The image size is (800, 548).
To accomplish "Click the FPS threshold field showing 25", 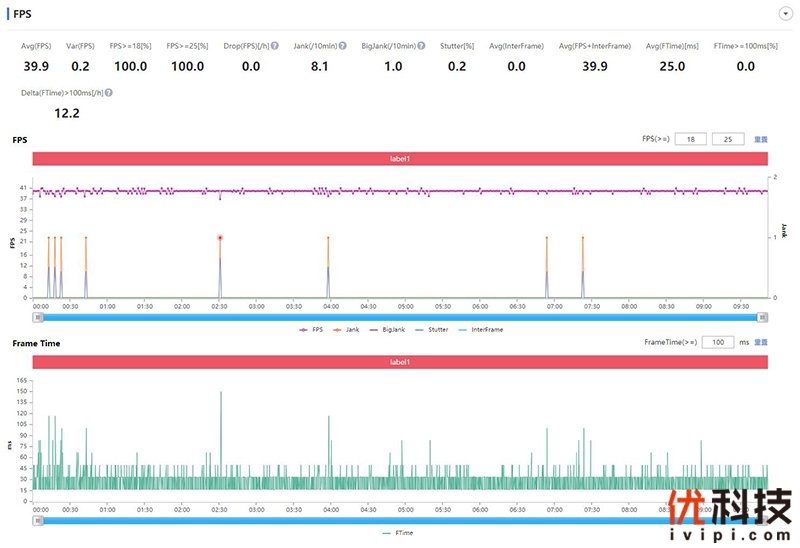I will click(727, 139).
